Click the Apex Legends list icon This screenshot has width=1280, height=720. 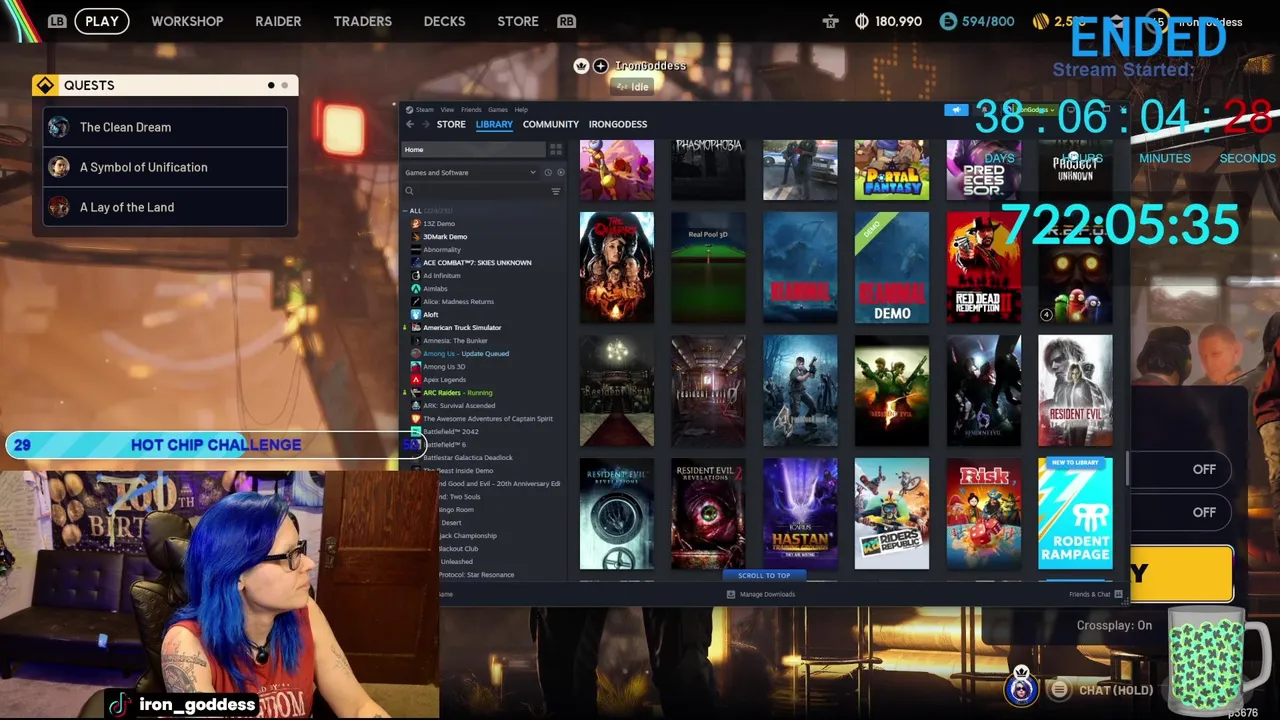pos(416,379)
